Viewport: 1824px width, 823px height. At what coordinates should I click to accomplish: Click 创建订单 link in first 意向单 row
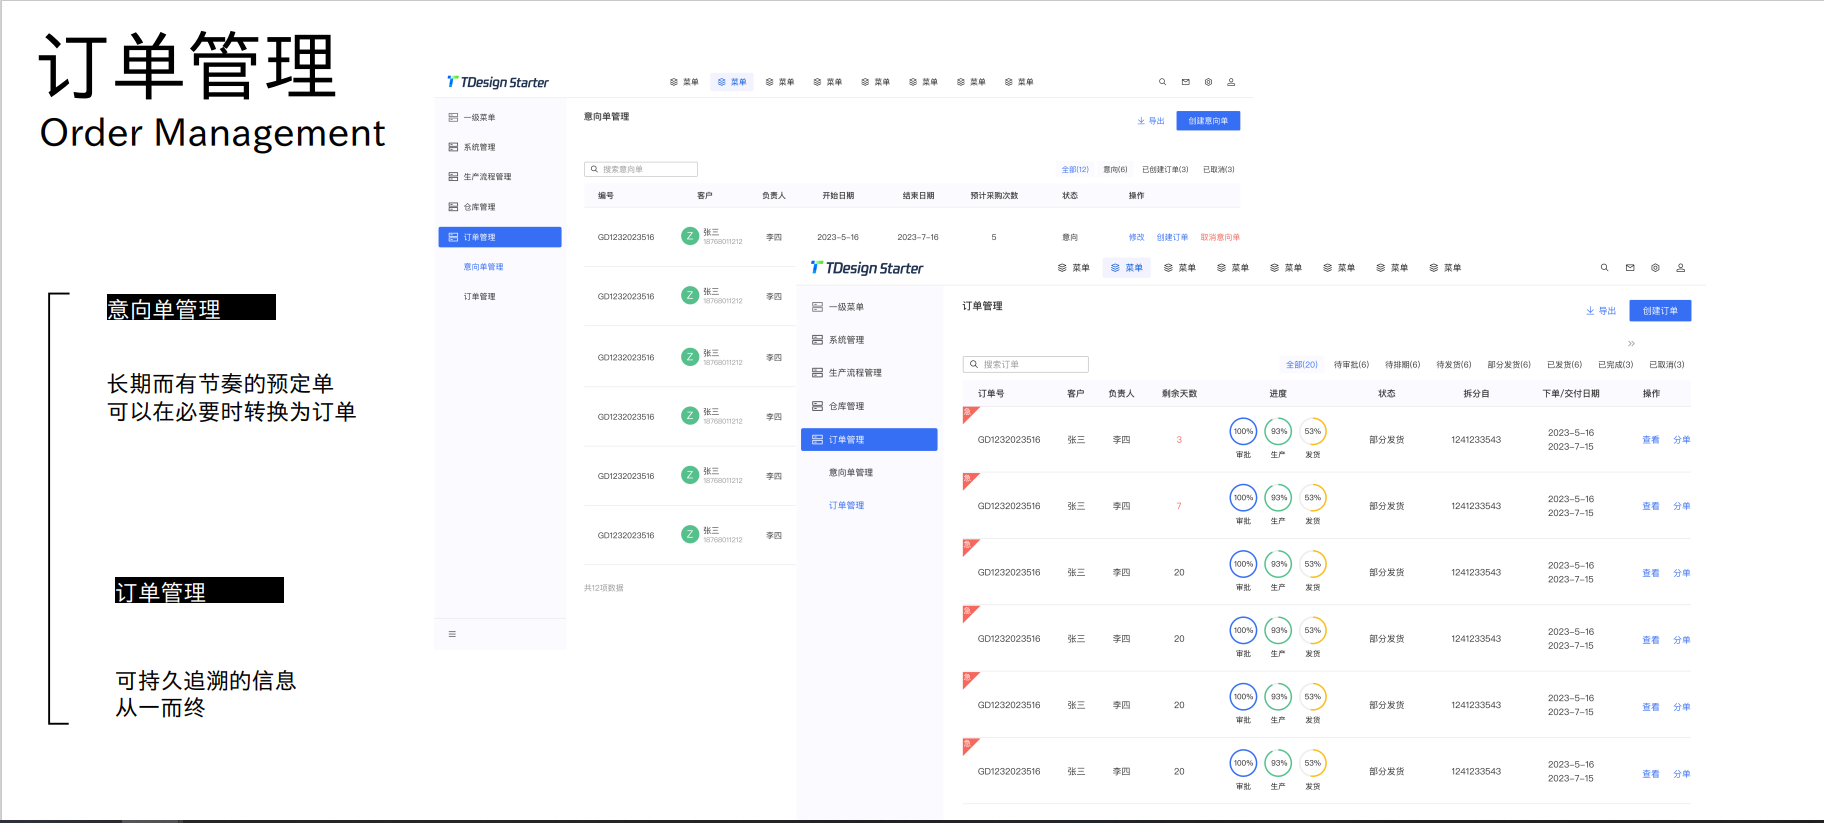click(1172, 238)
